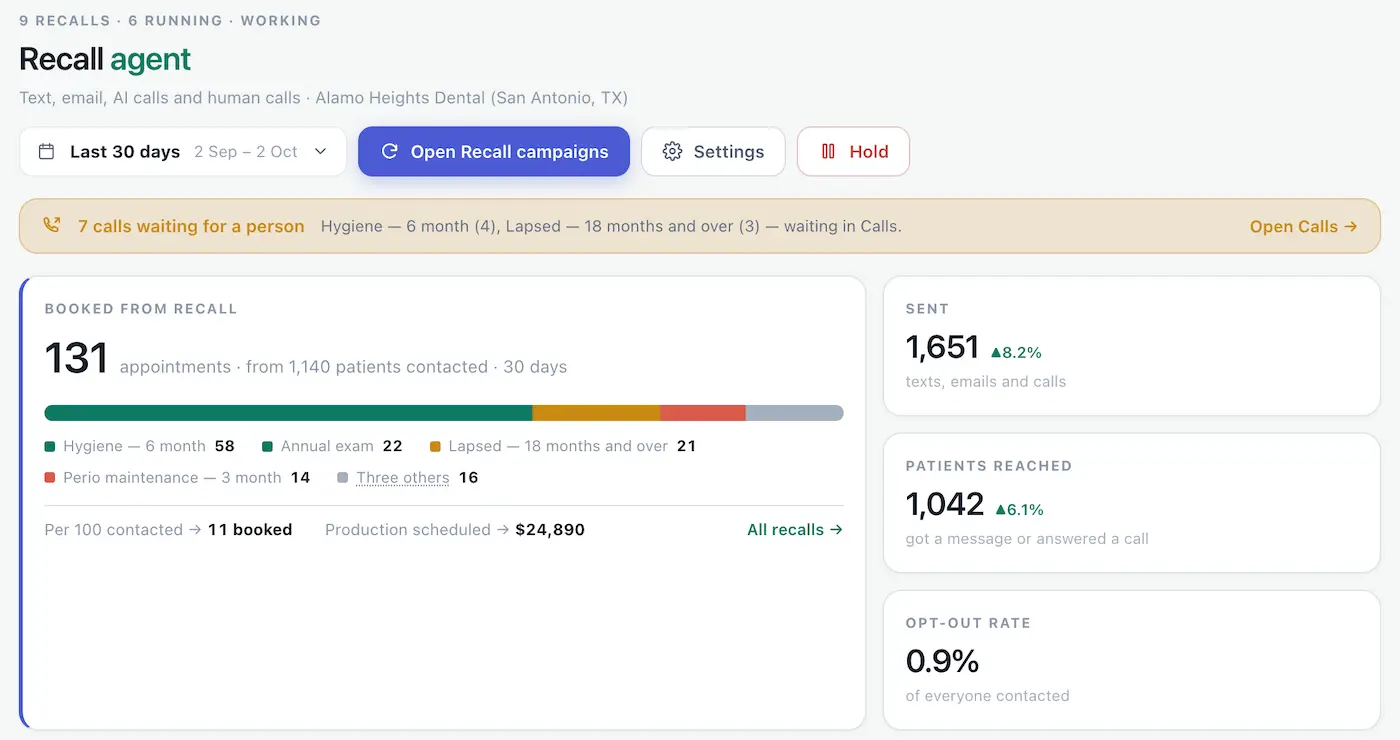Click gray Three others segment of bar

point(795,413)
